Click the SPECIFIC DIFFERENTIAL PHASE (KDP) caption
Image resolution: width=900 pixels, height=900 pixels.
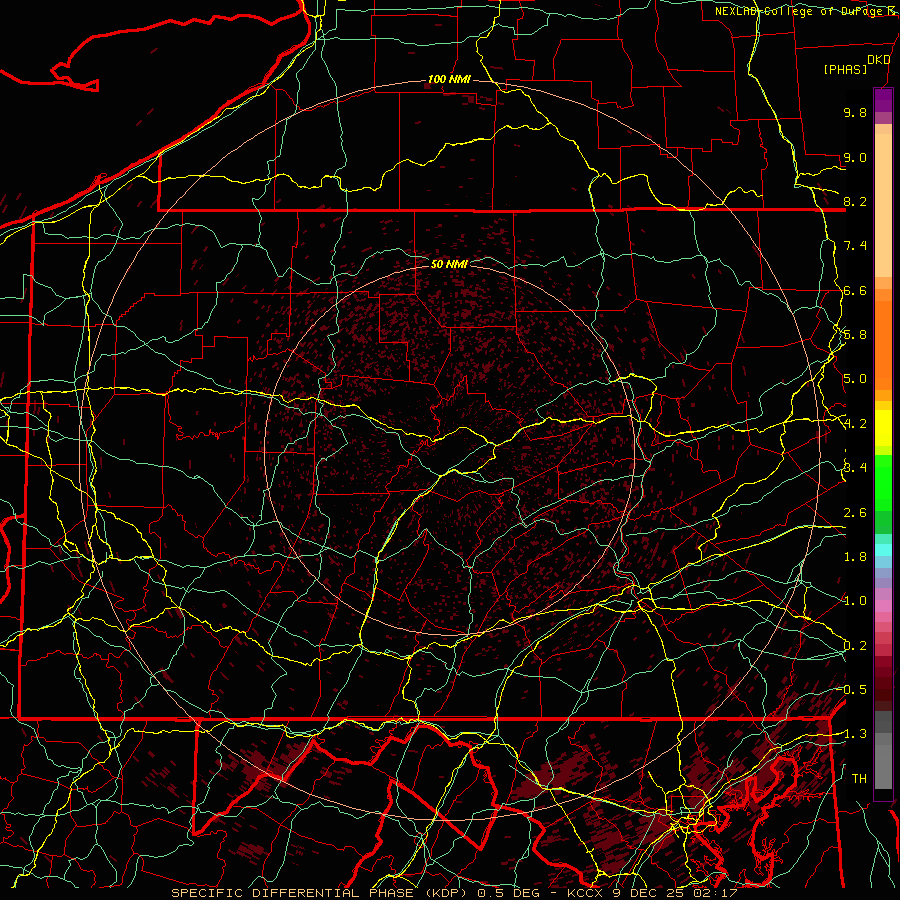(x=317, y=893)
